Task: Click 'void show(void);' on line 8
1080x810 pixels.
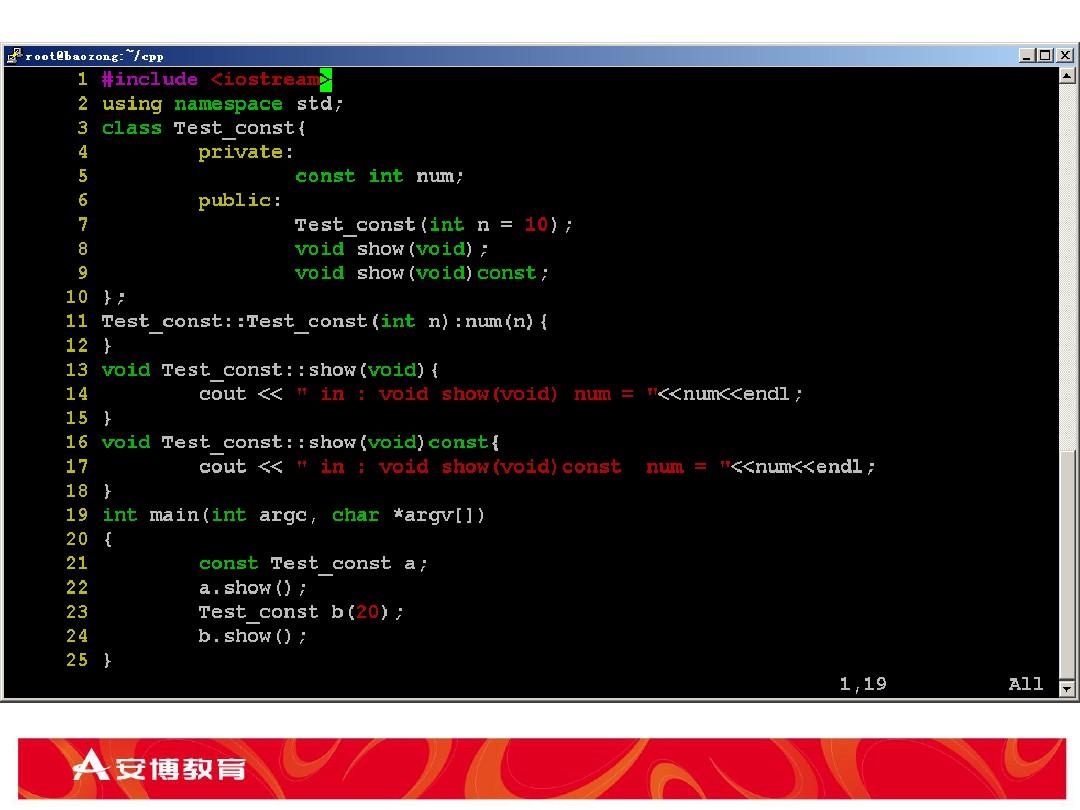Action: pos(392,249)
